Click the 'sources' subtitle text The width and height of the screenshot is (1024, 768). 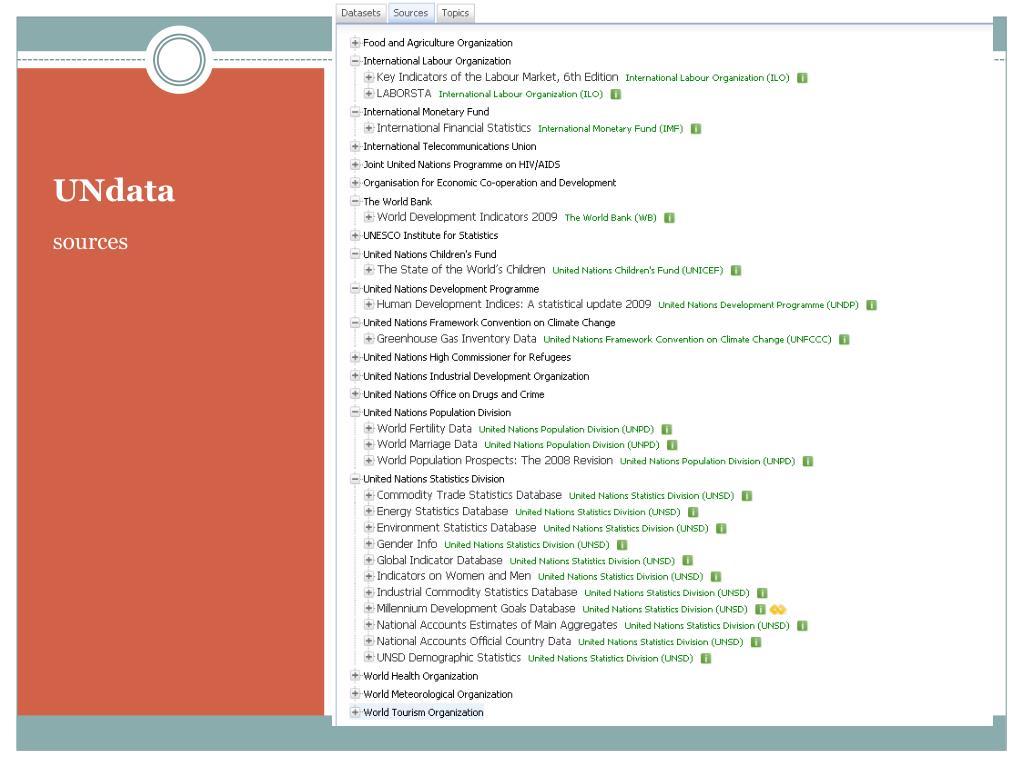(90, 242)
